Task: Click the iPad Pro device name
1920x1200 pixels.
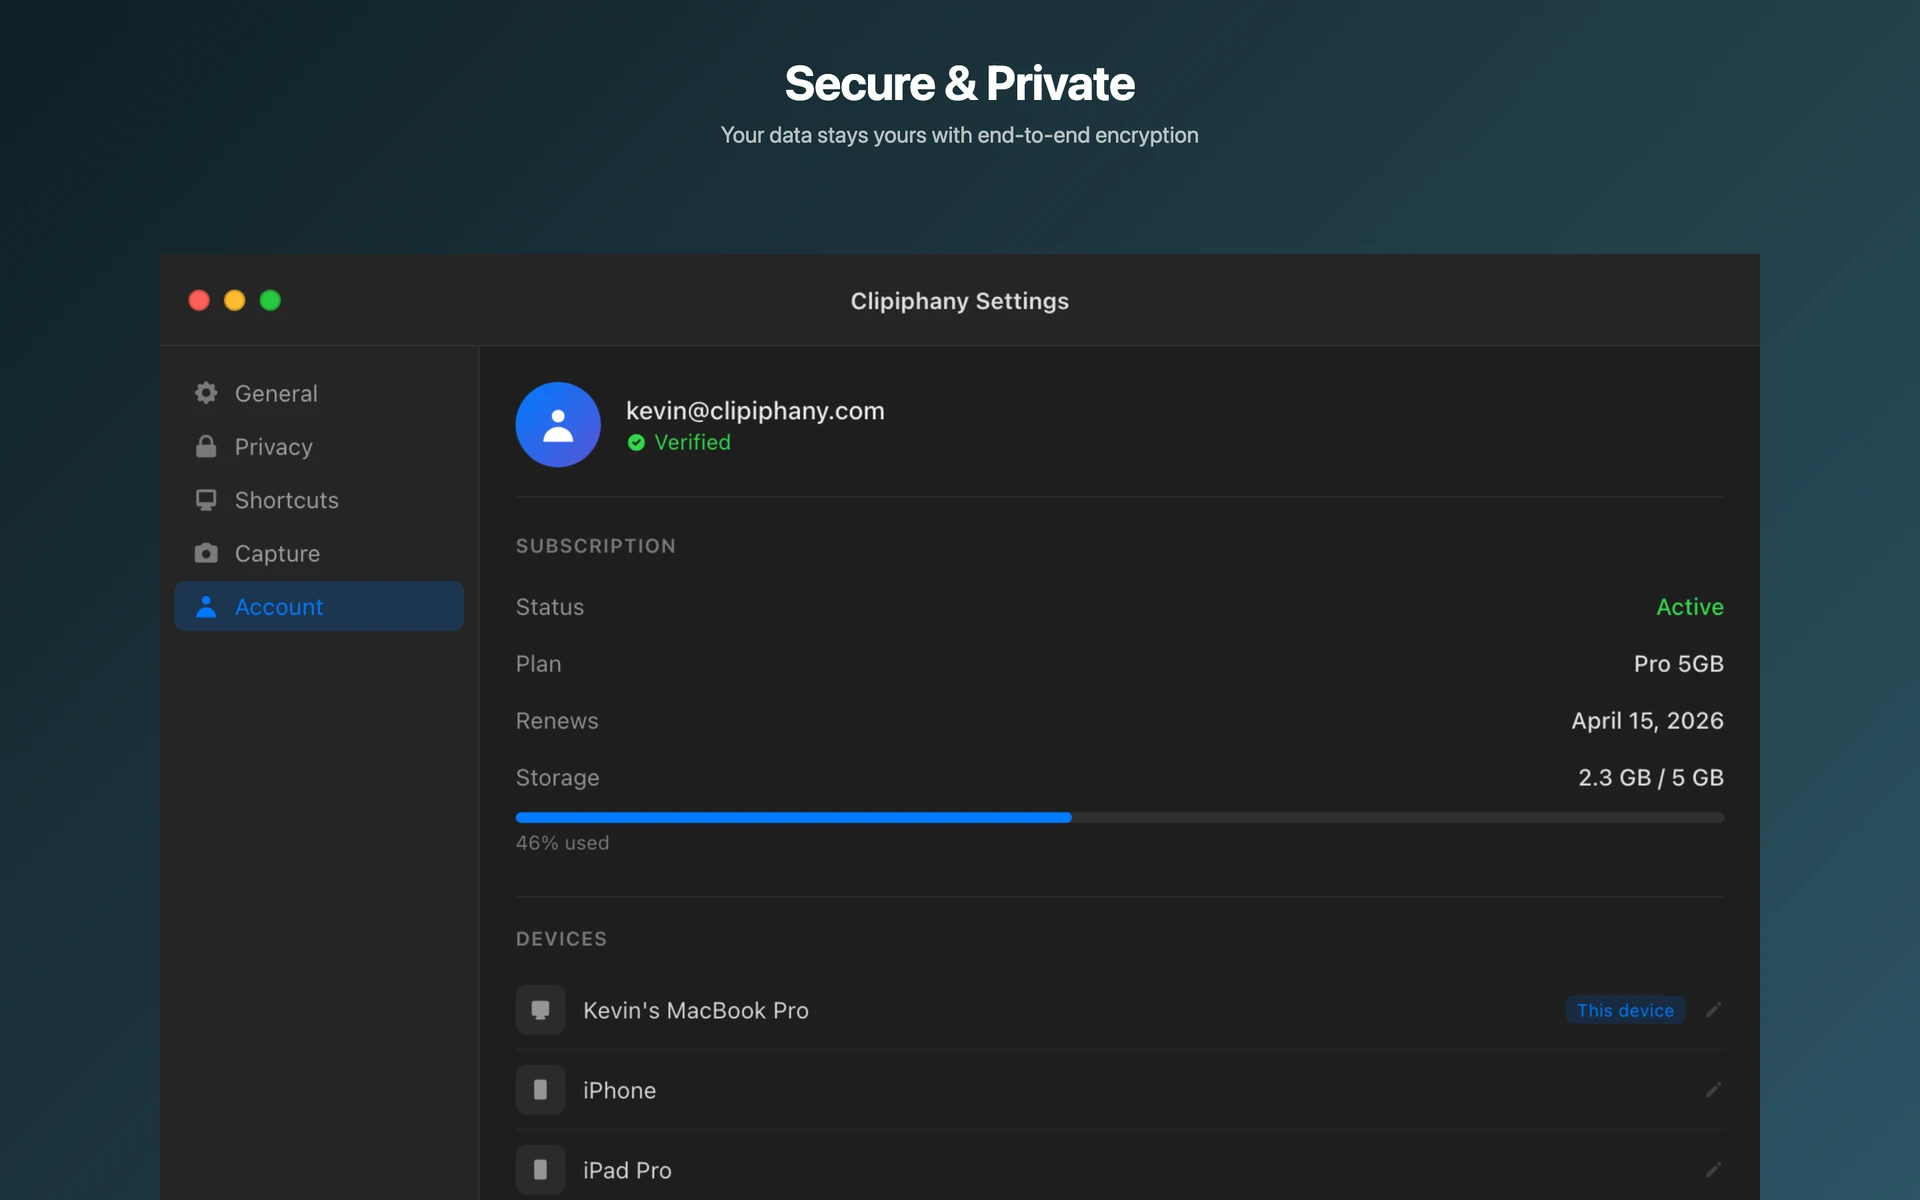Action: point(627,1170)
